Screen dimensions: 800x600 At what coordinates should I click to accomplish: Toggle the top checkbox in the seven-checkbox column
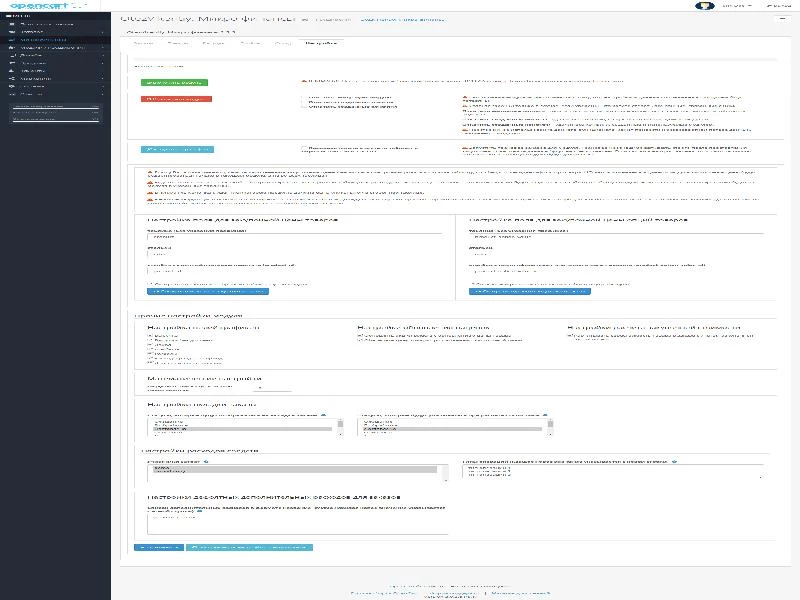(x=150, y=336)
